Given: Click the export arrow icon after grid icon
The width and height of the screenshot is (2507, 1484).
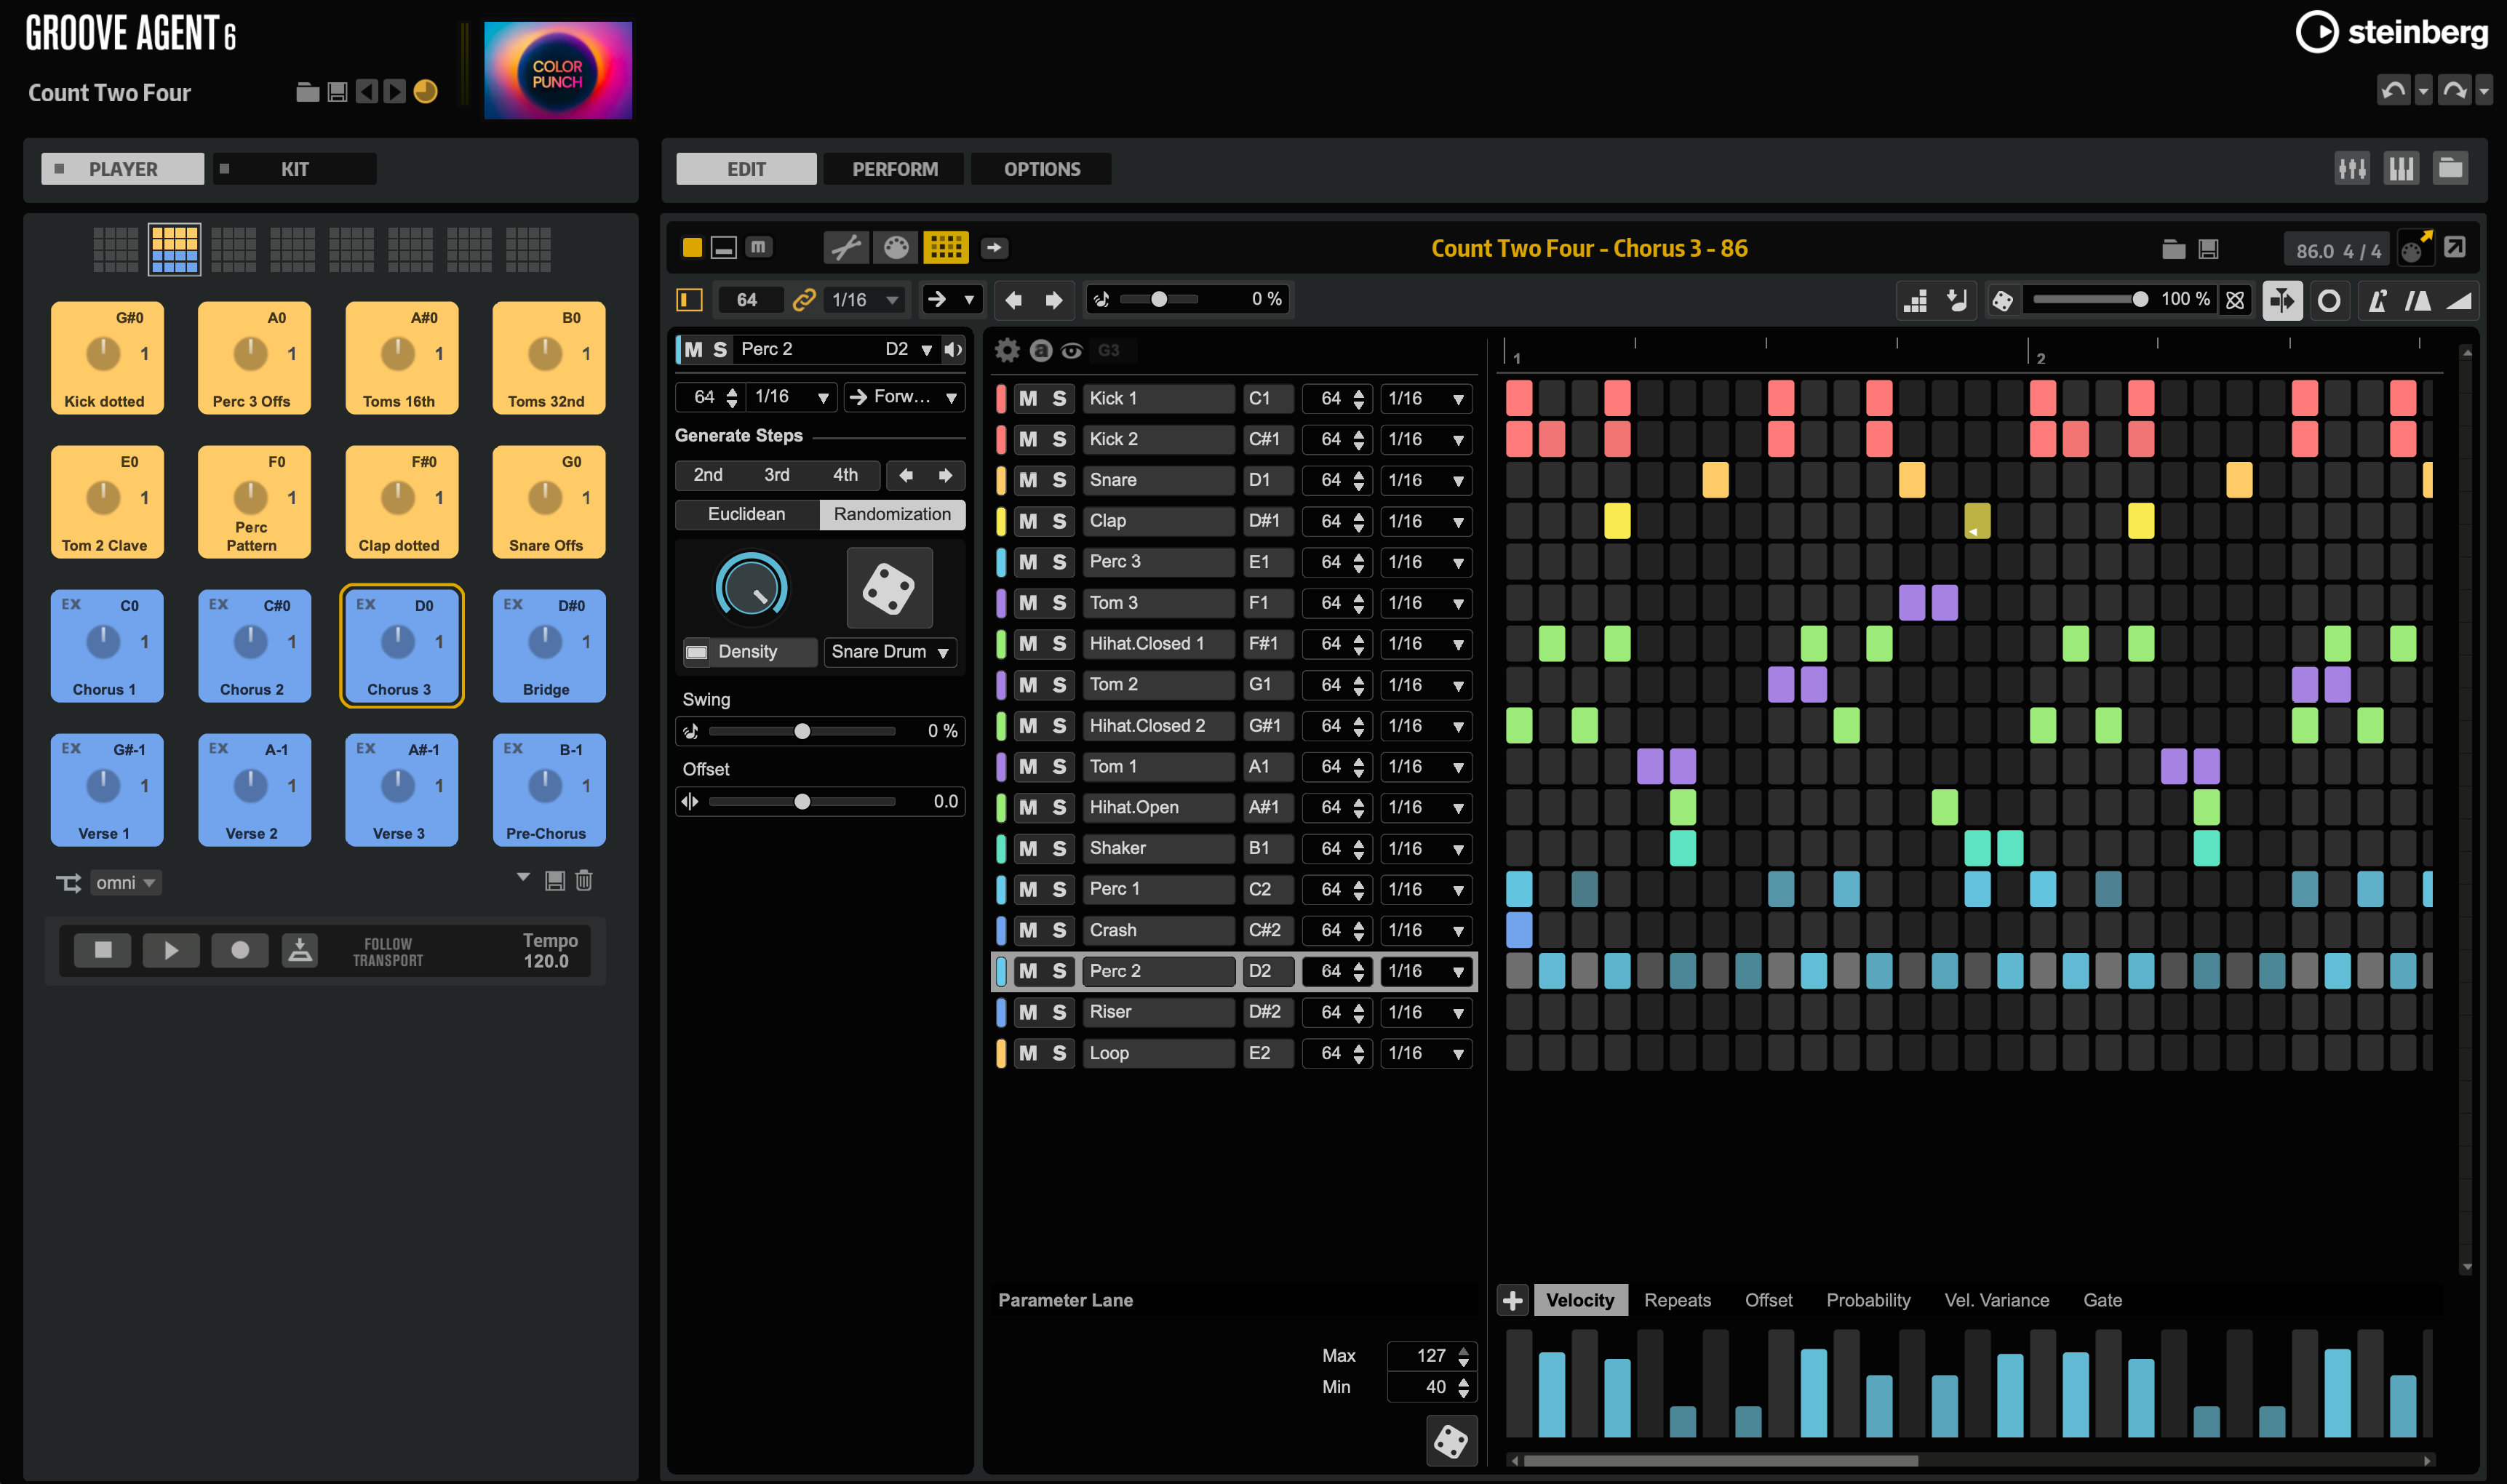Looking at the screenshot, I should click(x=994, y=247).
